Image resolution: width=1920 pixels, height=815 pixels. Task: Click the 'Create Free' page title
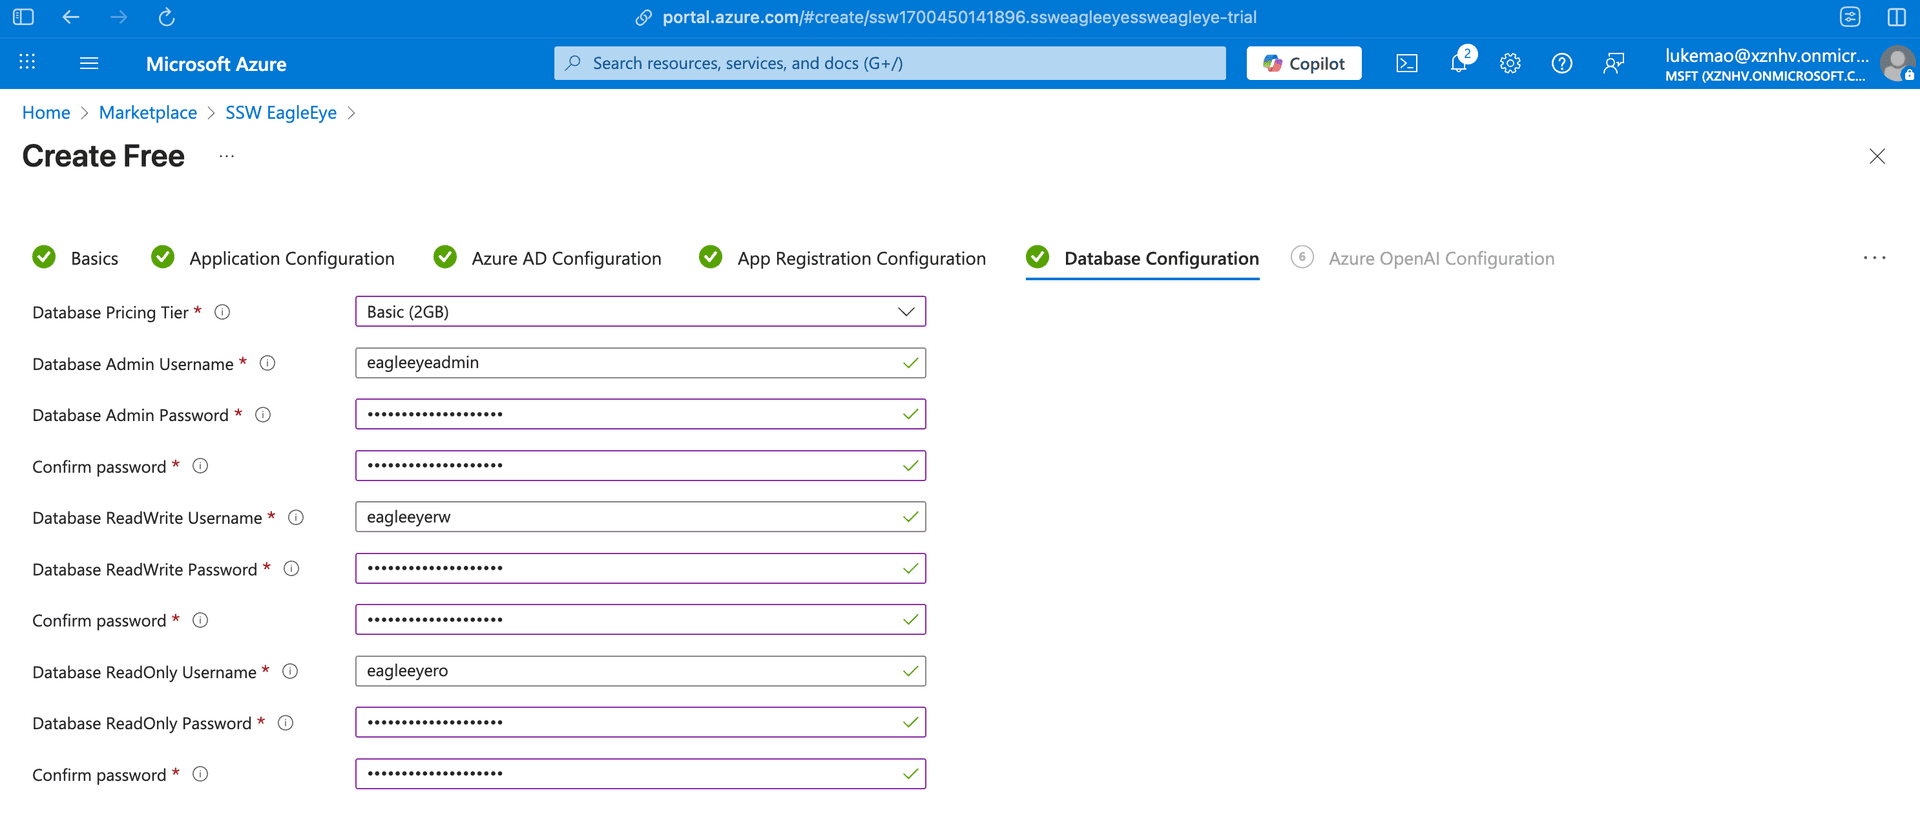click(103, 156)
